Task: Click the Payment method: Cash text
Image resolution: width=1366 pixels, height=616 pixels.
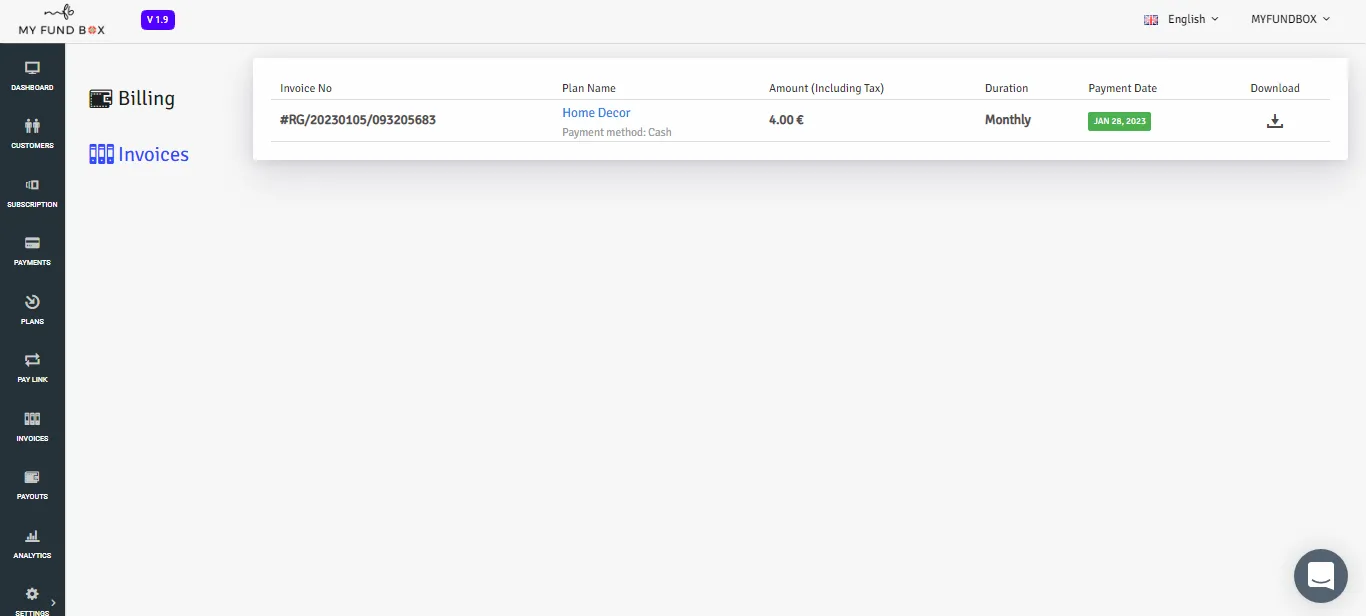Action: tap(617, 132)
